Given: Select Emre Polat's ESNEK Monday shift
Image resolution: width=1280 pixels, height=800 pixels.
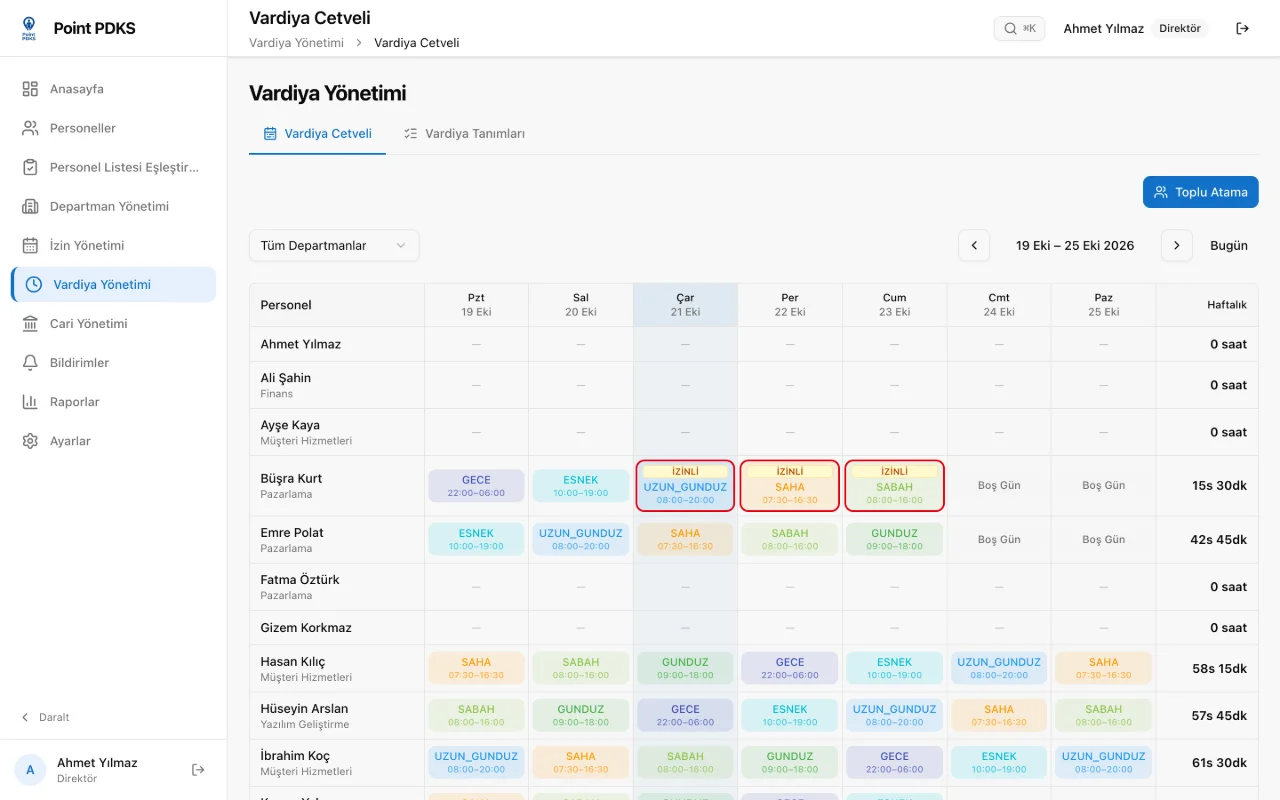Looking at the screenshot, I should tap(476, 540).
